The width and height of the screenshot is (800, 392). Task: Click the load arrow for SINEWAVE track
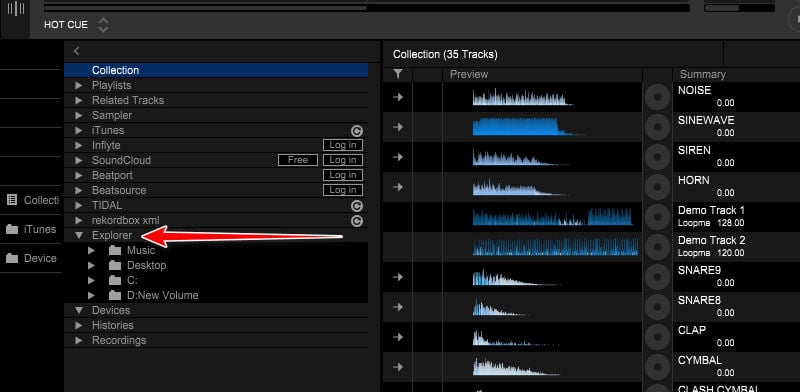pyautogui.click(x=398, y=127)
